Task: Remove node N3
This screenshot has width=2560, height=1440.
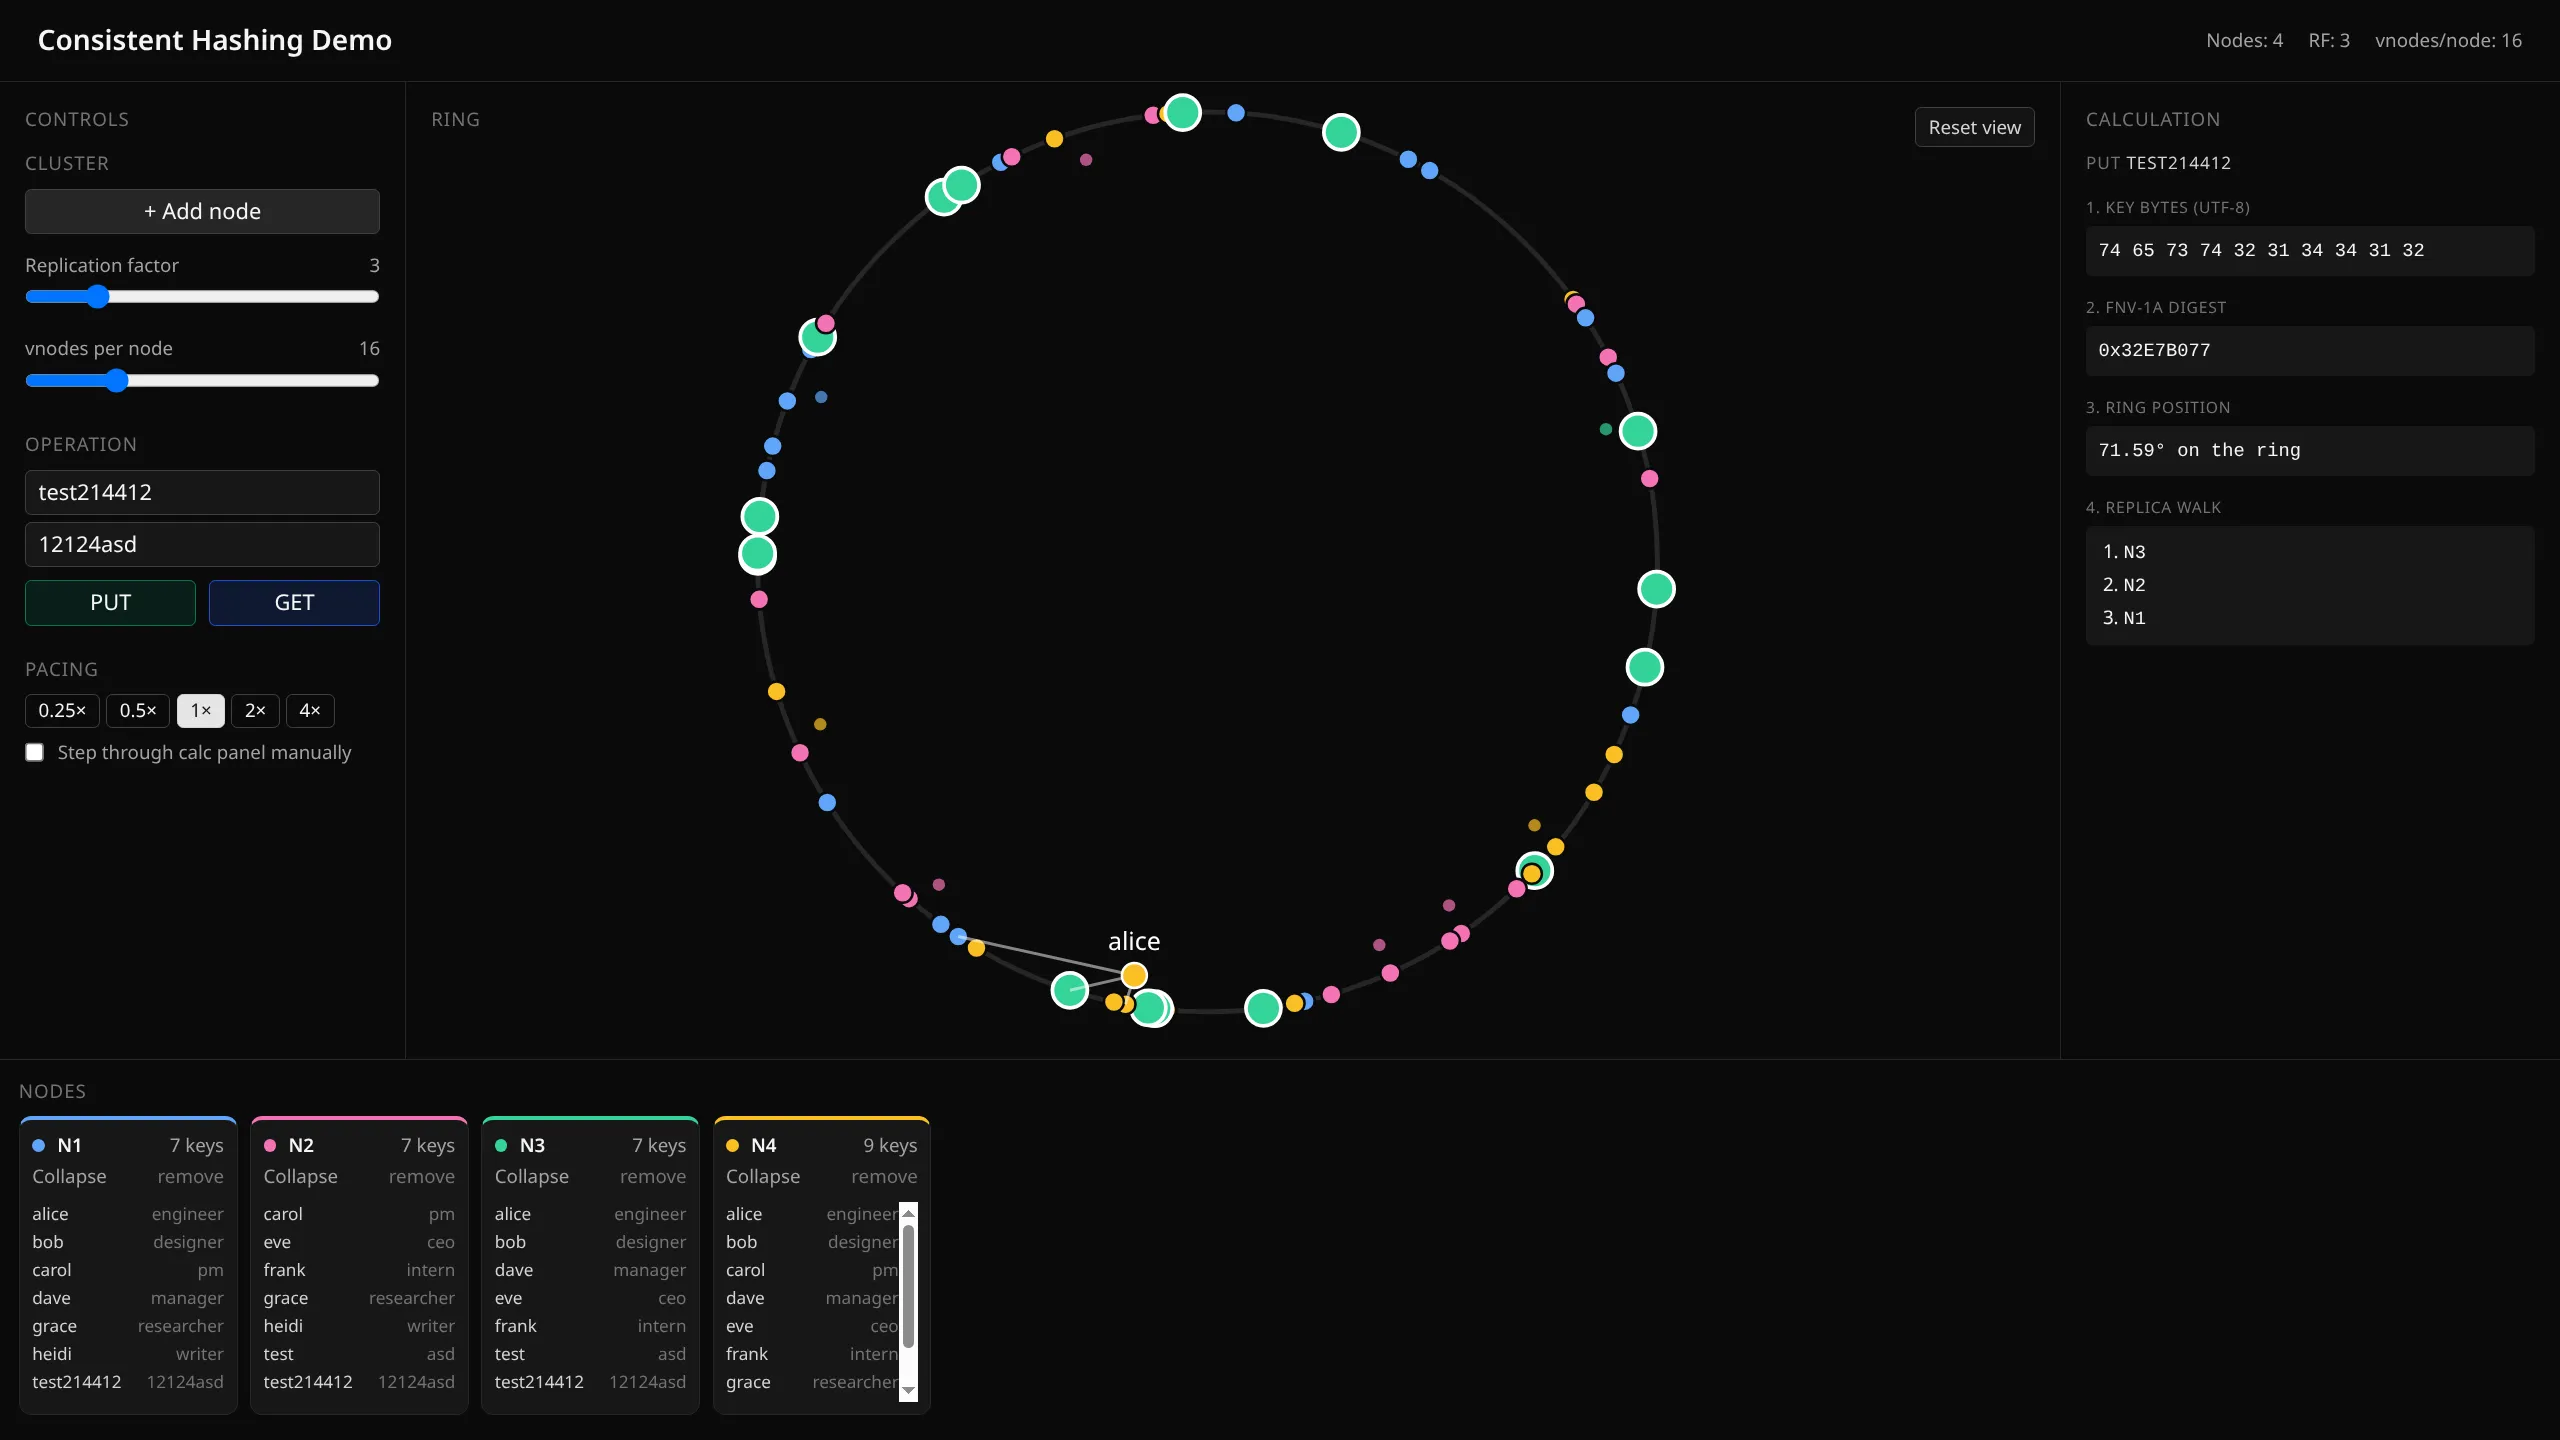Action: pos(652,1176)
